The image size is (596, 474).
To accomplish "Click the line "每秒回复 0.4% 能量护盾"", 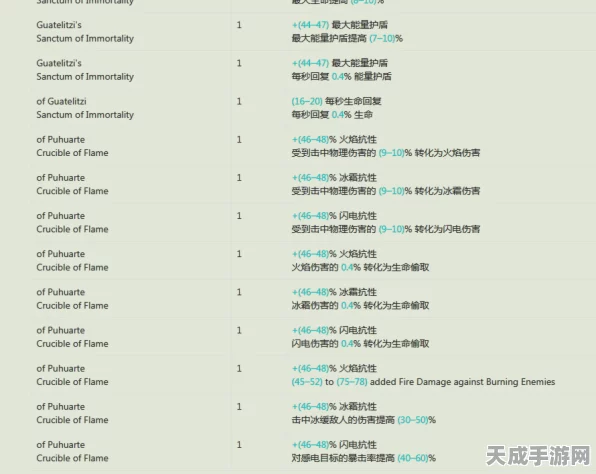I will (x=341, y=76).
